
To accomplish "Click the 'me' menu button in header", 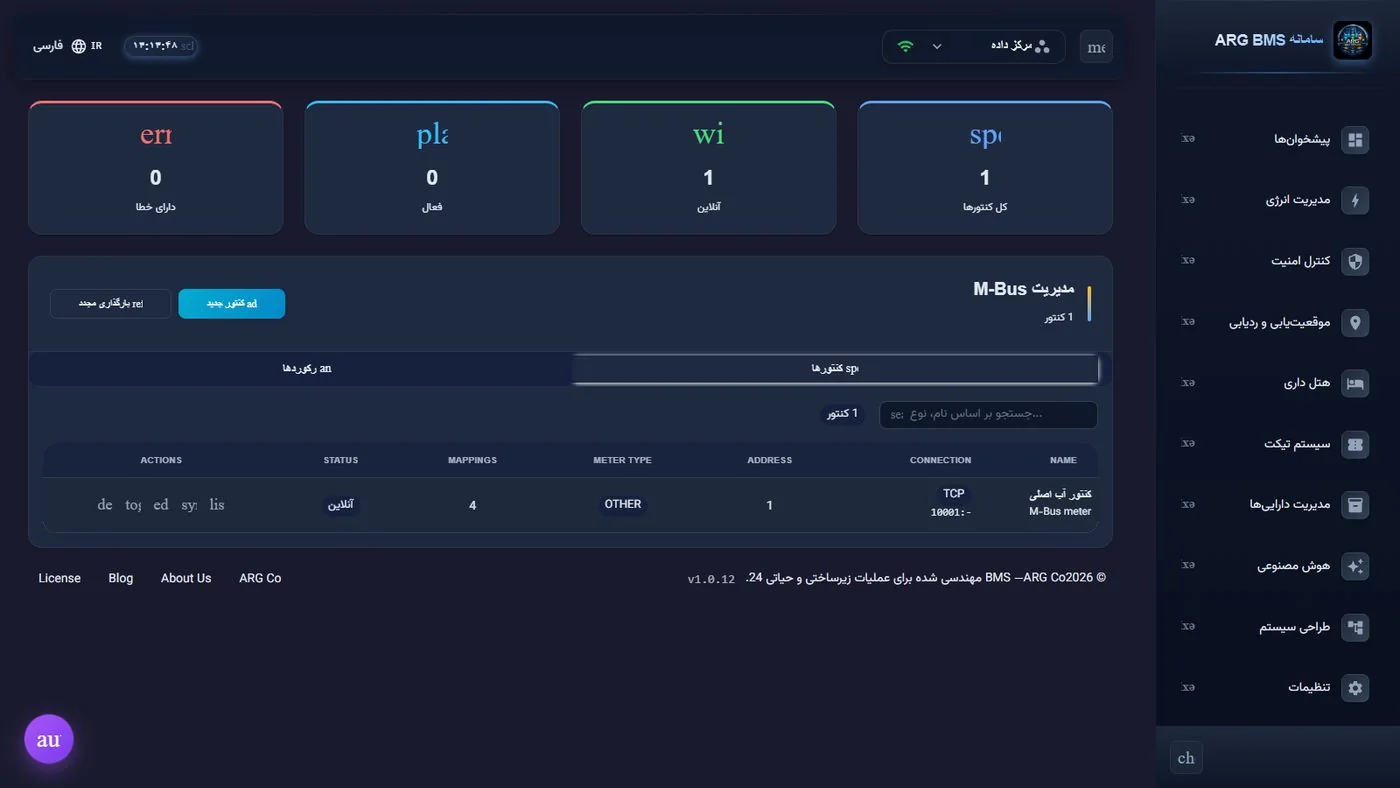I will [1096, 47].
